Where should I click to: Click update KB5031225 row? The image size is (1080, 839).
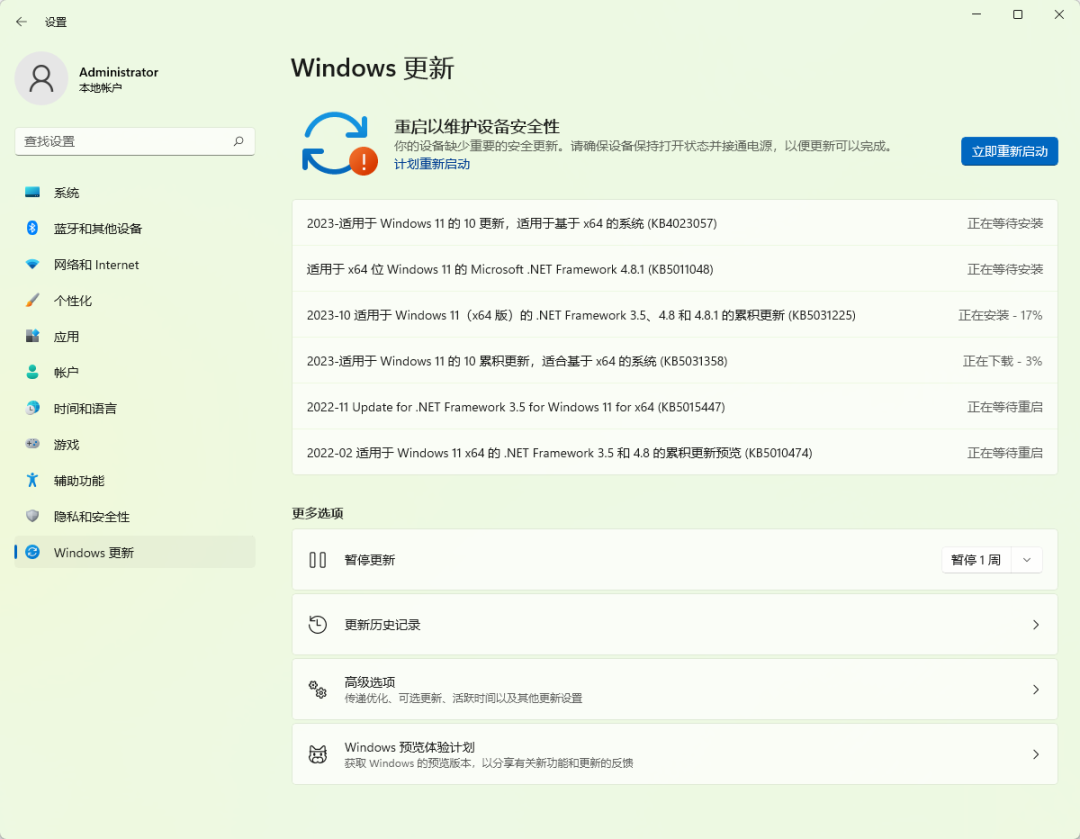[x=674, y=315]
